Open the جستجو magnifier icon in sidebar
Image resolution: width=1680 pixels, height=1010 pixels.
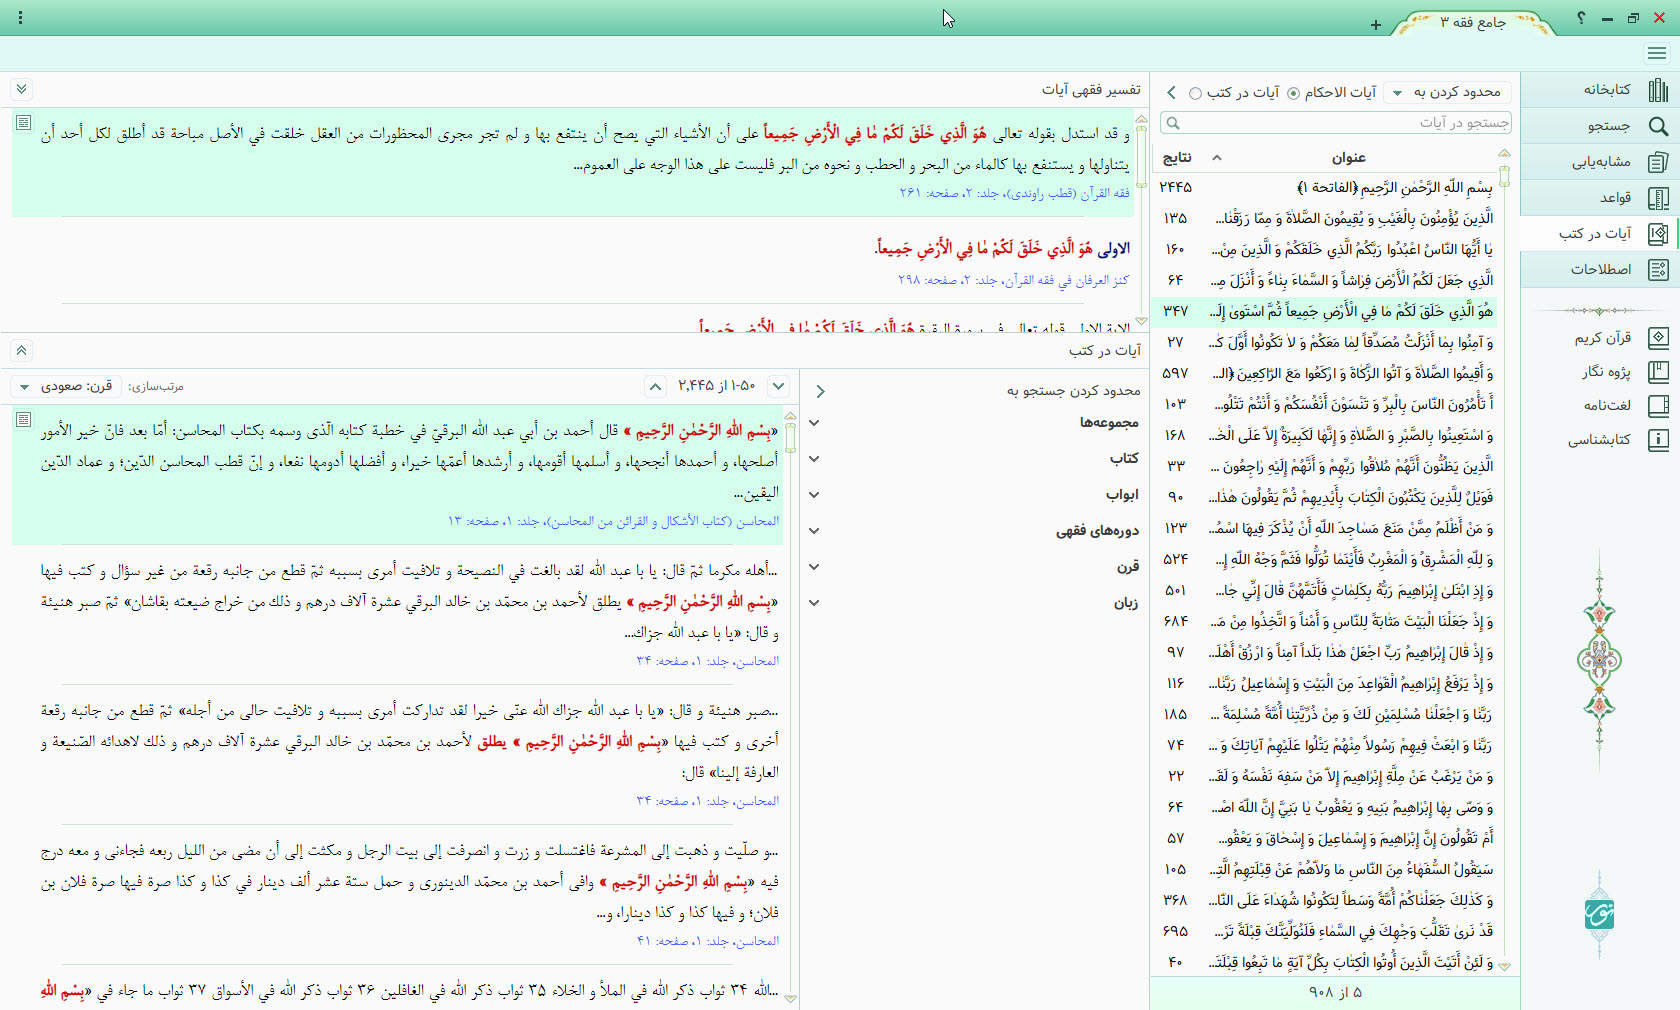[1657, 126]
